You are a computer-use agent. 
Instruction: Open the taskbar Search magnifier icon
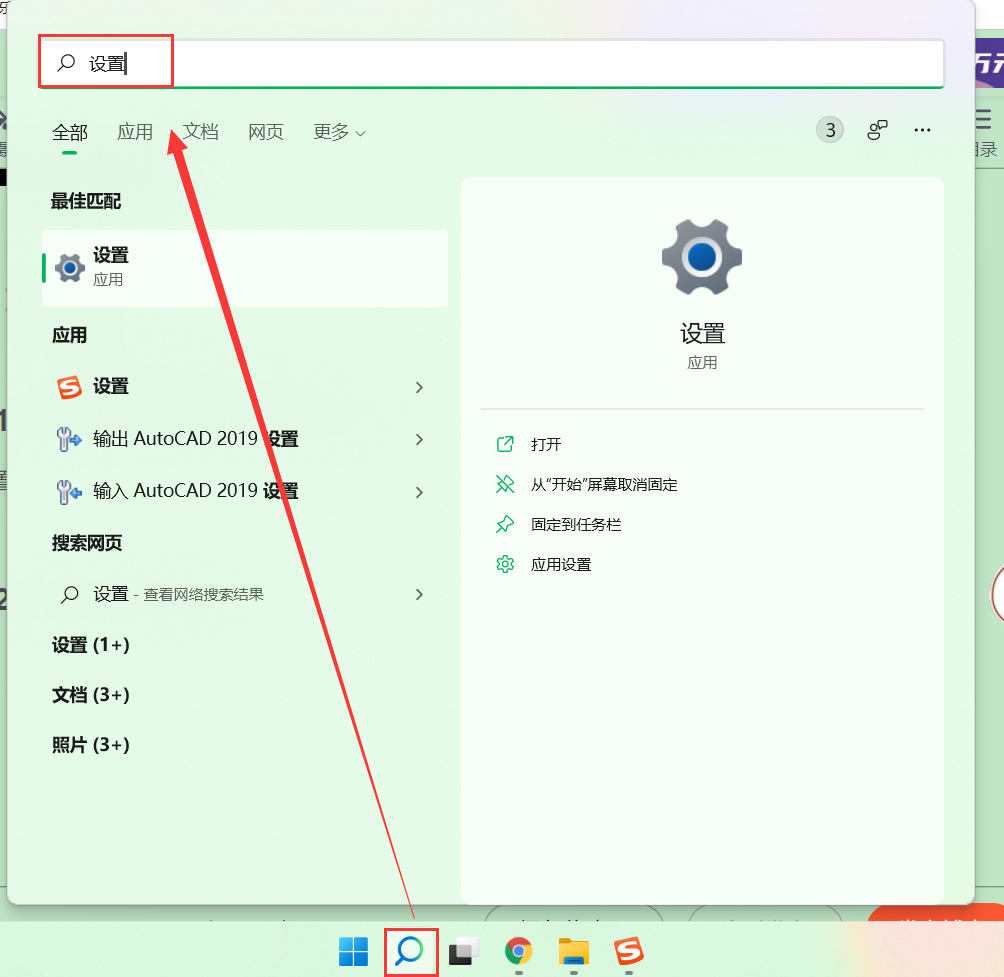click(410, 951)
